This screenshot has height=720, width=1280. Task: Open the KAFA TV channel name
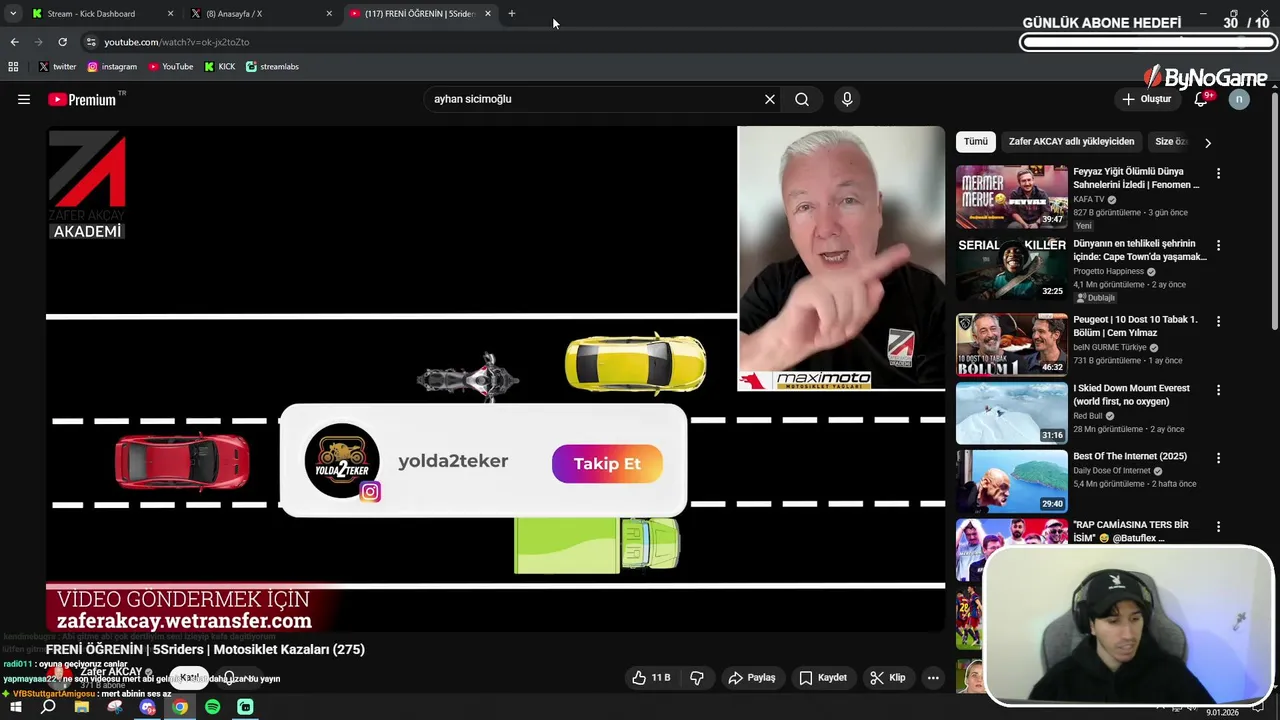click(x=1088, y=199)
